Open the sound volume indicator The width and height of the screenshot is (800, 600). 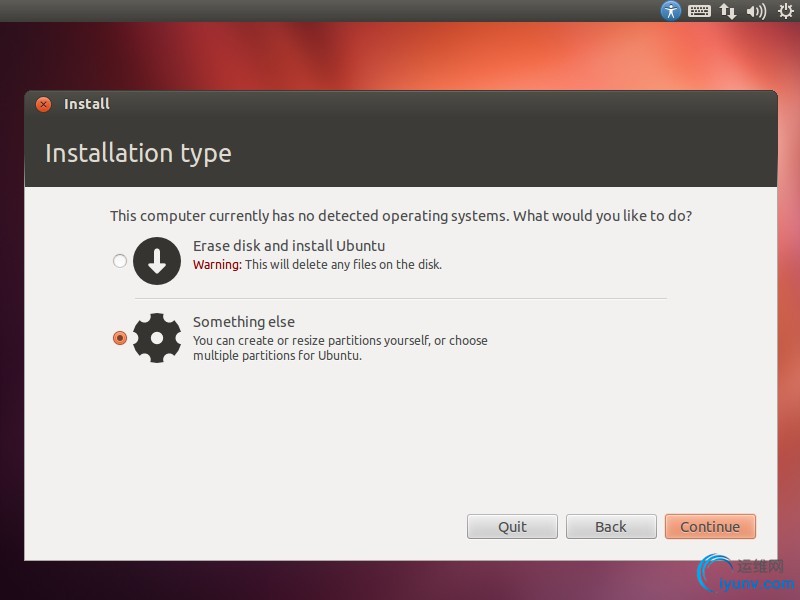coord(756,11)
